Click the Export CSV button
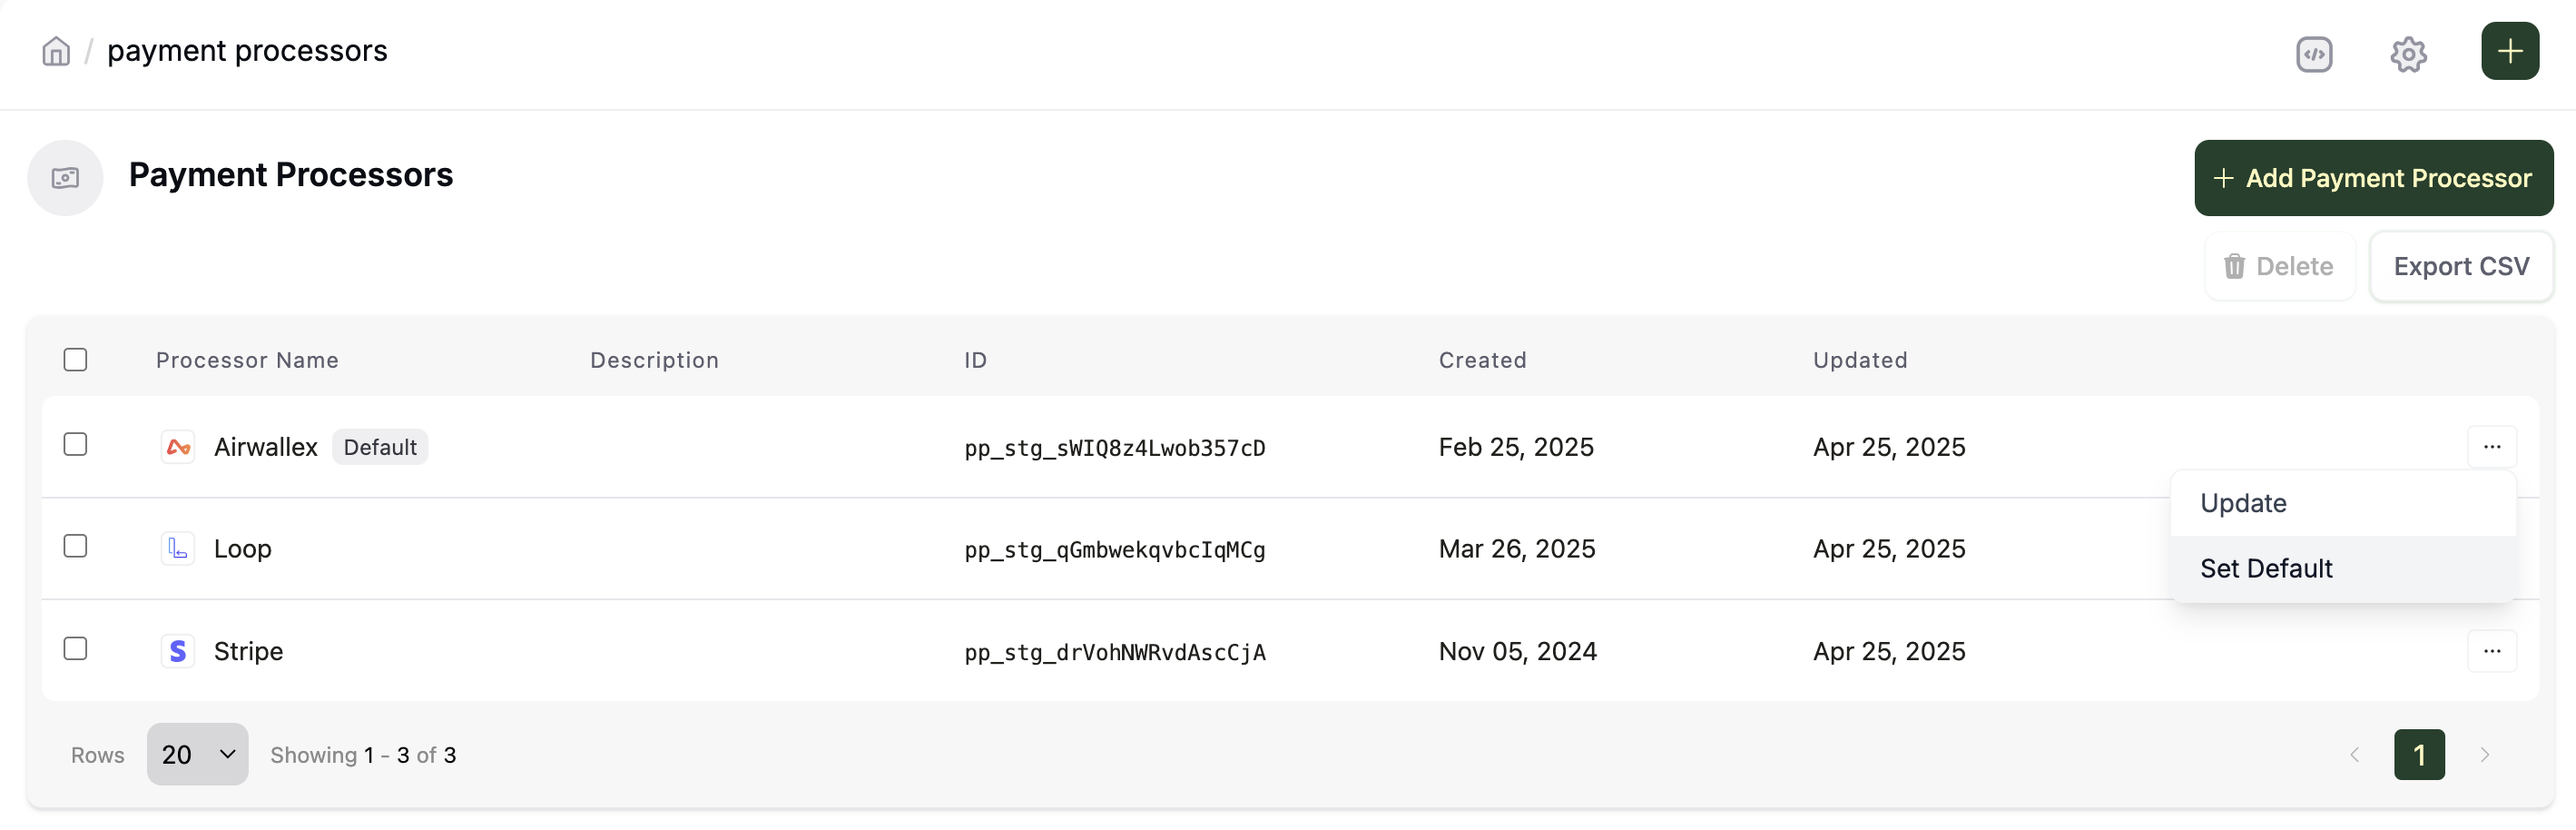The image size is (2576, 830). [2460, 266]
